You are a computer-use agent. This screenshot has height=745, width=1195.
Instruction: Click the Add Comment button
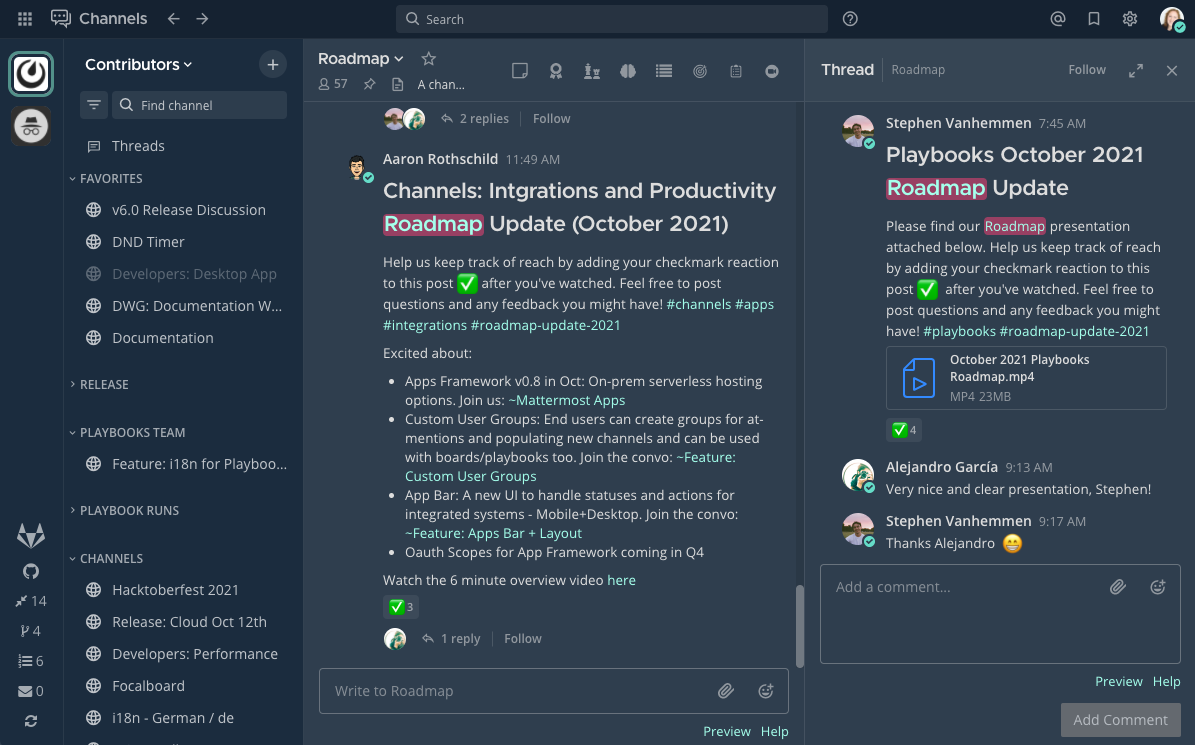tap(1121, 719)
